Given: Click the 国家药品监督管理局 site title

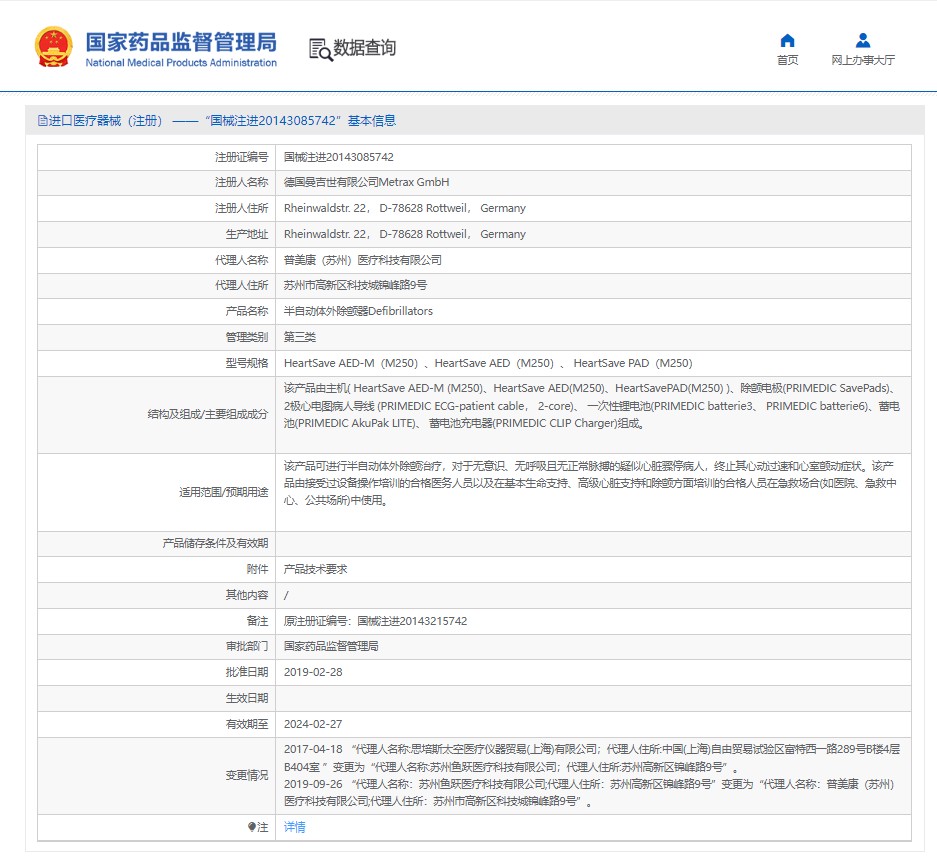Looking at the screenshot, I should pyautogui.click(x=181, y=42).
